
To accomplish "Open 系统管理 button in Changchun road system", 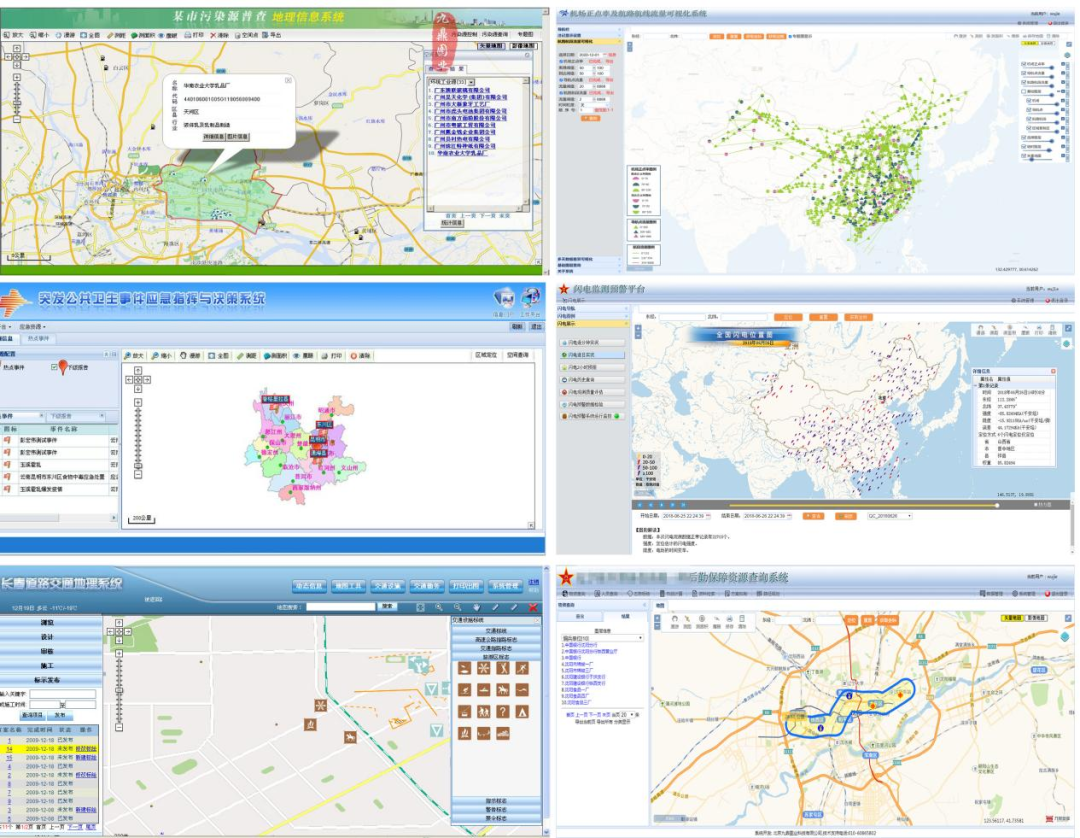I will click(506, 586).
